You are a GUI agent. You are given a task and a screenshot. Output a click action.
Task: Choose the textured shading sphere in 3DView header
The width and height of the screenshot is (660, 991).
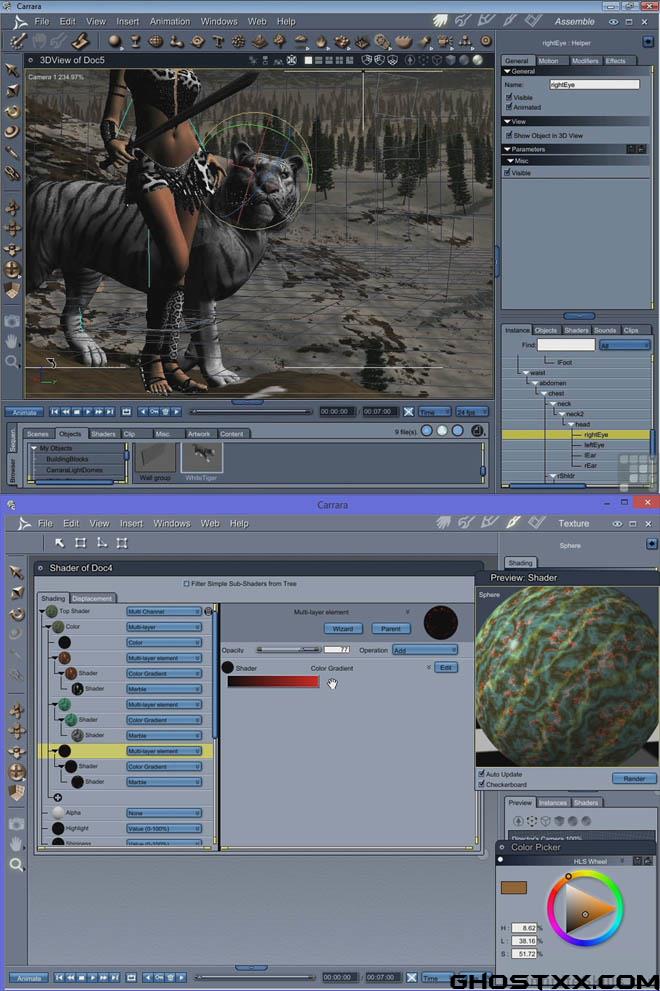point(478,60)
